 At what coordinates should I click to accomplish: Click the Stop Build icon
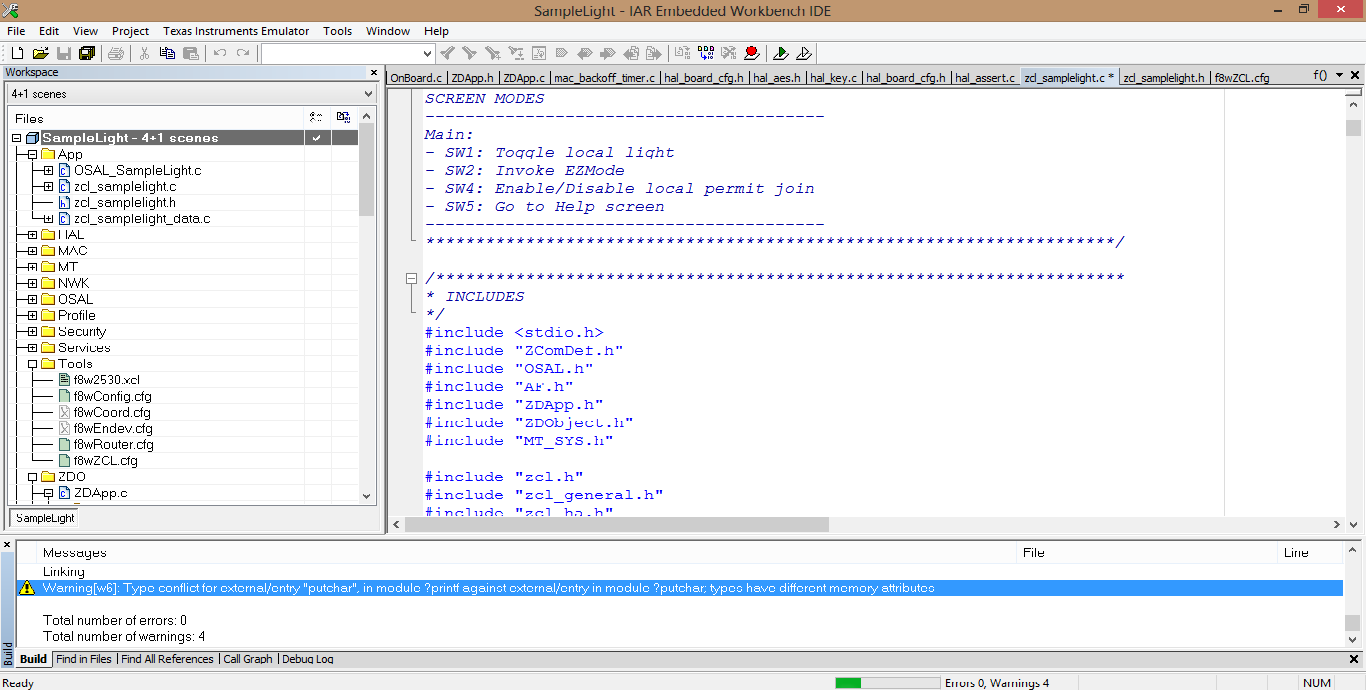click(729, 53)
